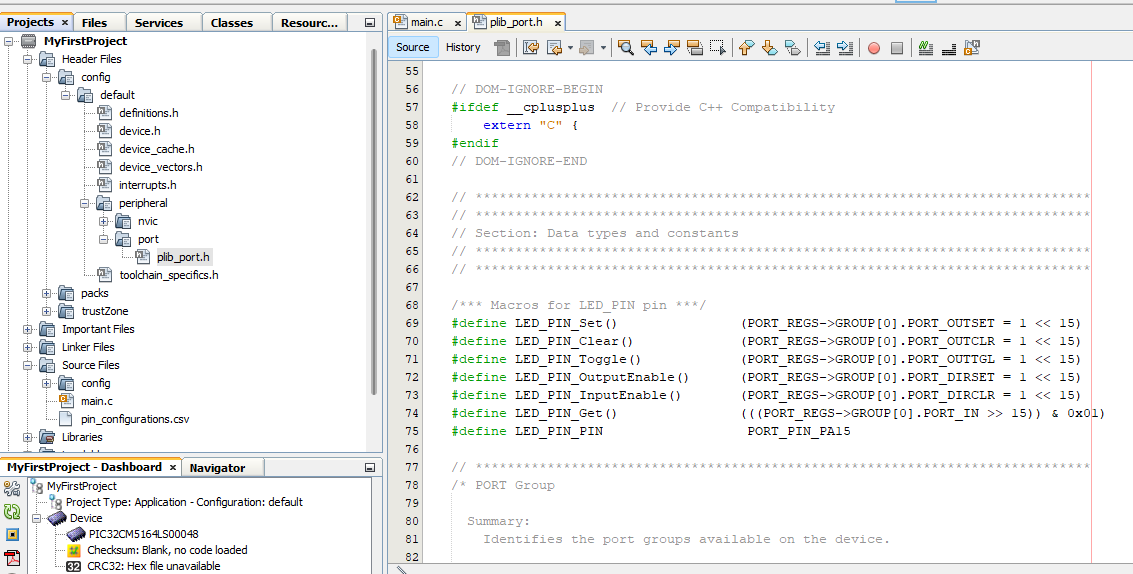Collapse the Device node in Dashboard
Image resolution: width=1133 pixels, height=574 pixels.
(36, 518)
